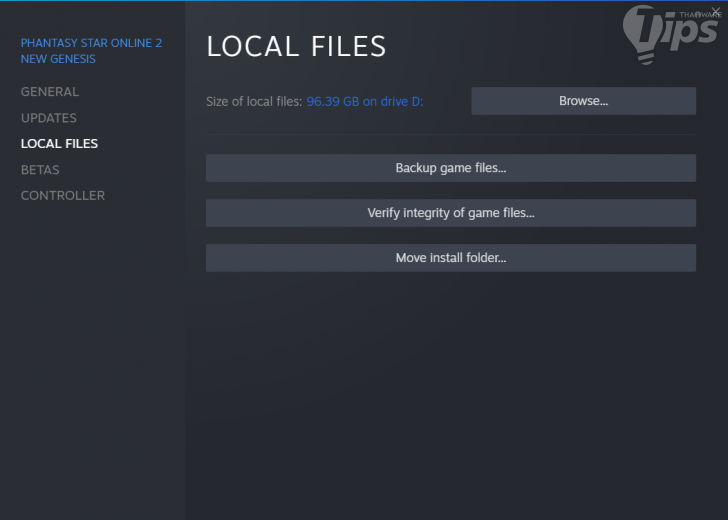728x520 pixels.
Task: Click the large LOCAL FILES page heading
Action: 296,46
